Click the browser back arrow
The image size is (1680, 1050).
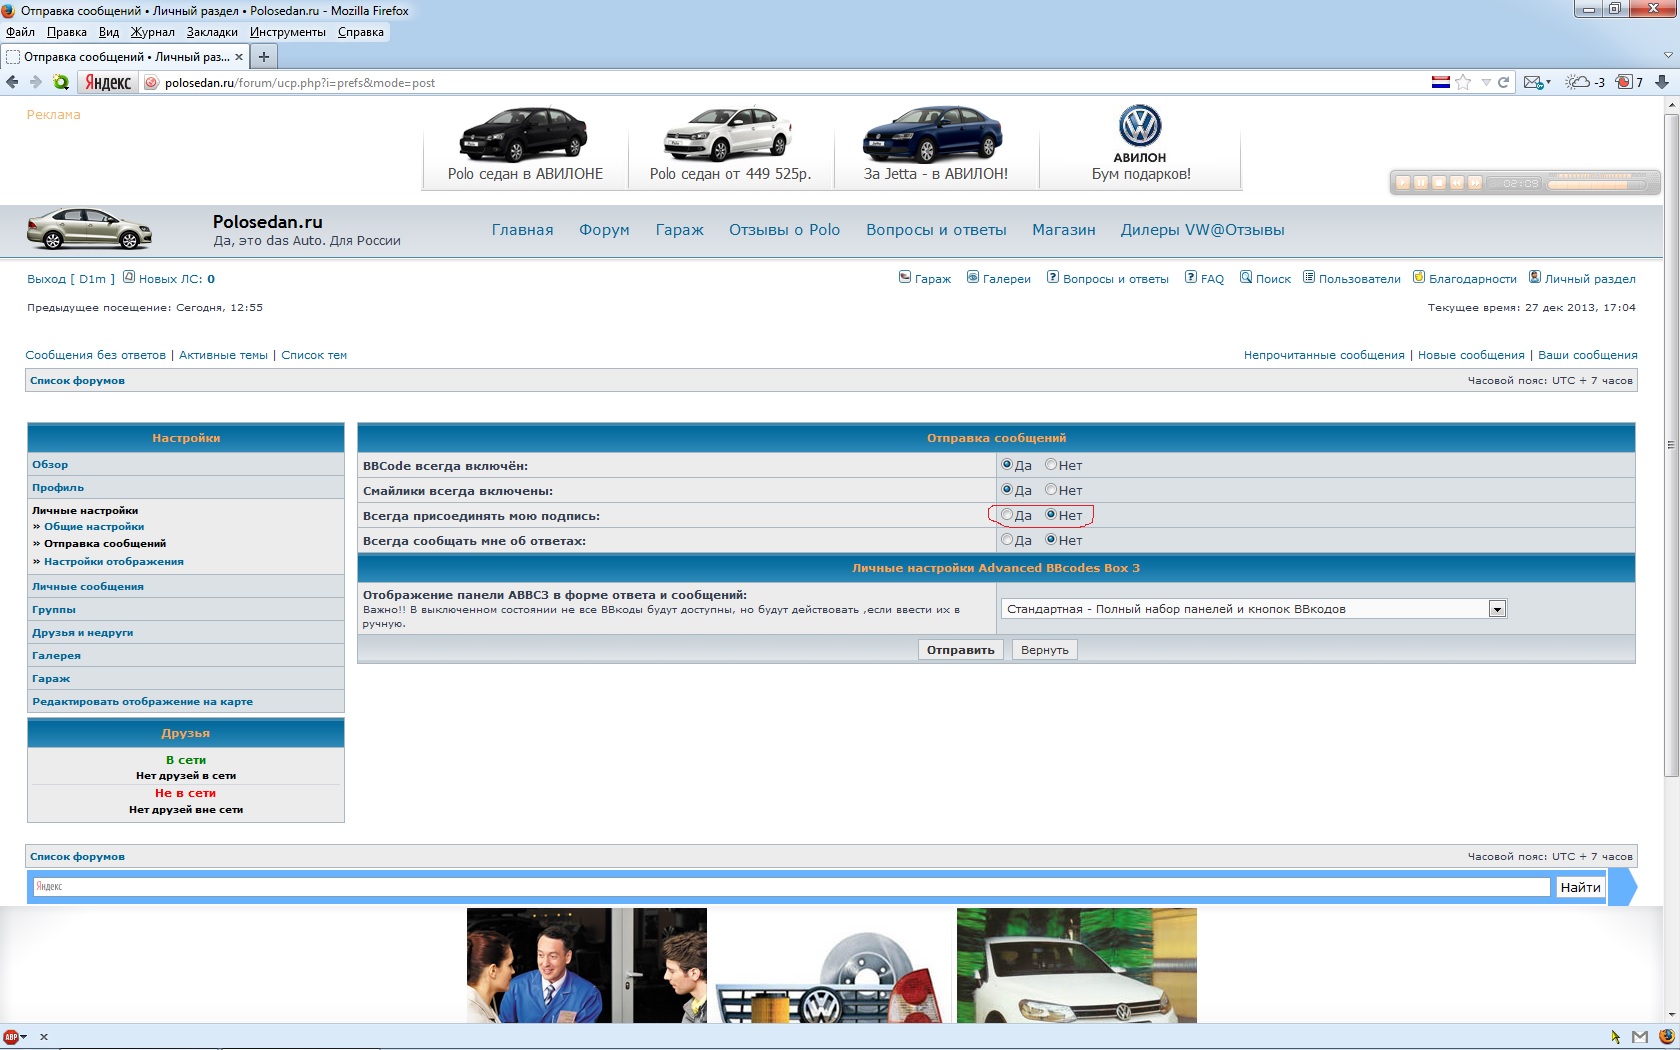coord(12,83)
